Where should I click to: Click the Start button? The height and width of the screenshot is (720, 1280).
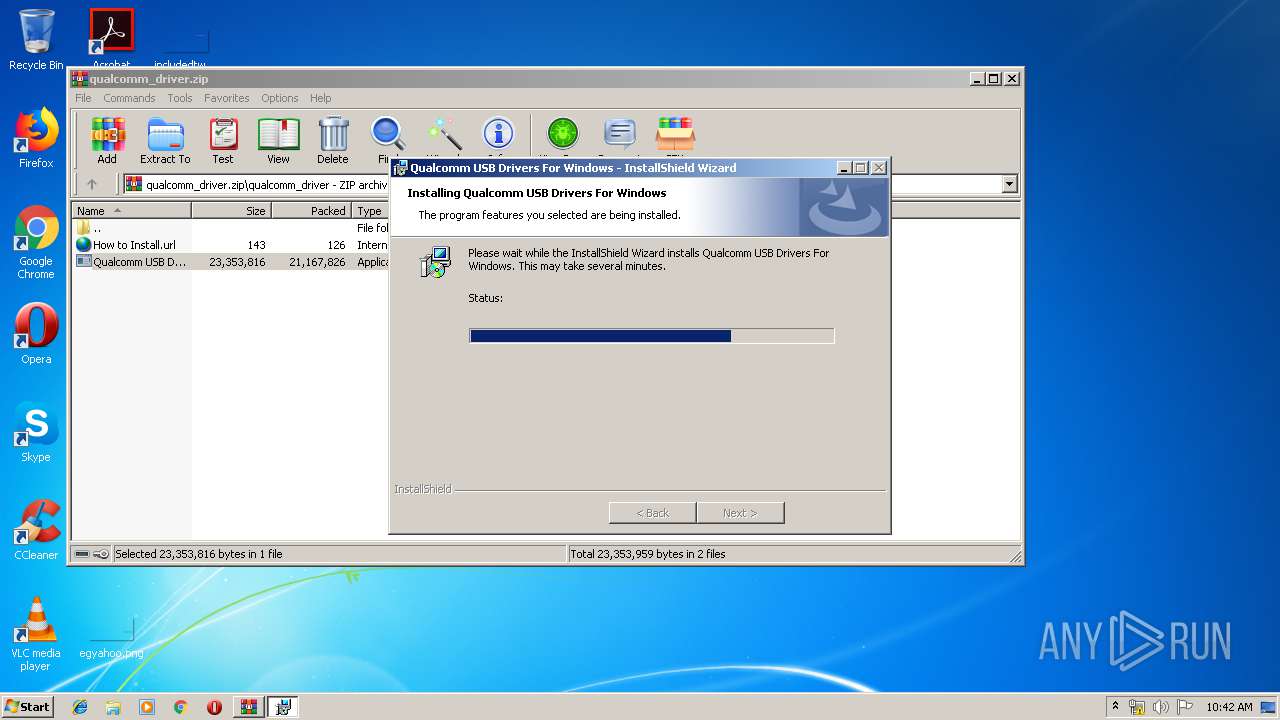pos(27,707)
